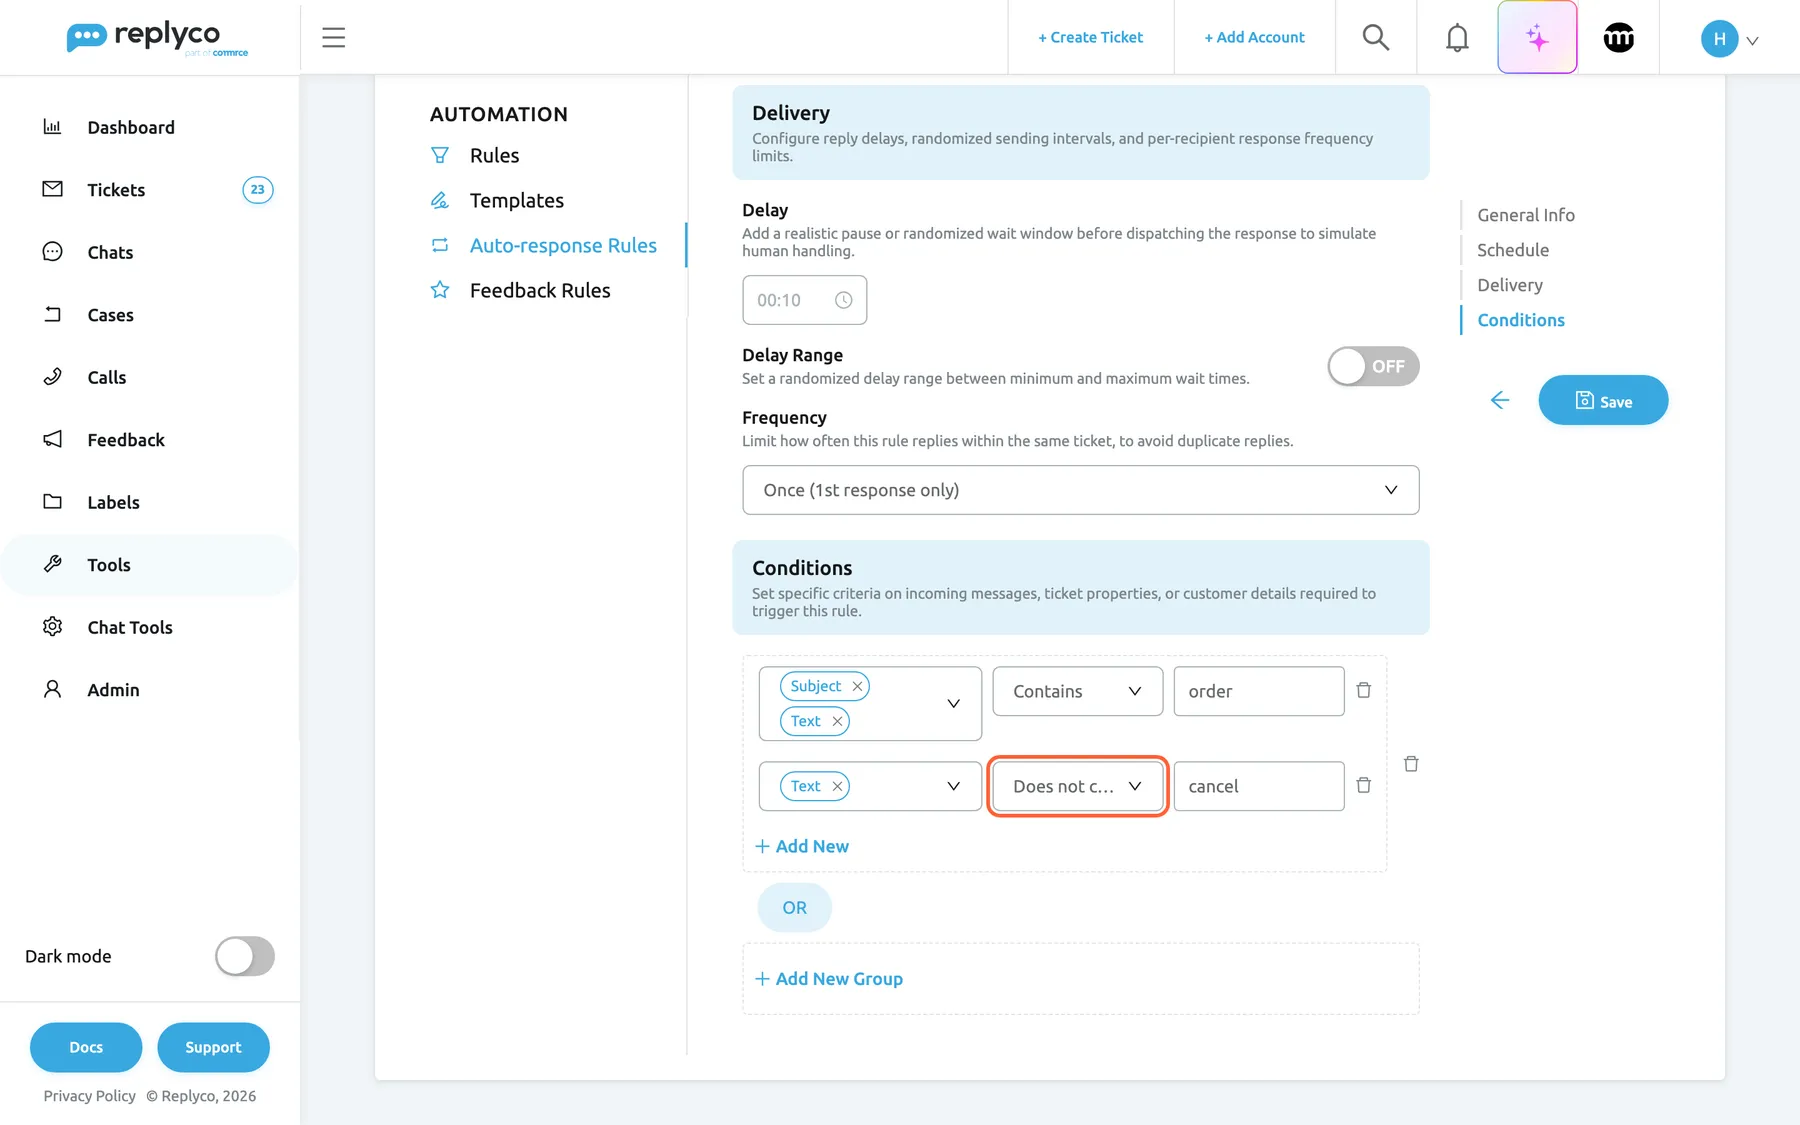This screenshot has height=1125, width=1800.
Task: Open Chats in the sidebar
Action: point(110,252)
